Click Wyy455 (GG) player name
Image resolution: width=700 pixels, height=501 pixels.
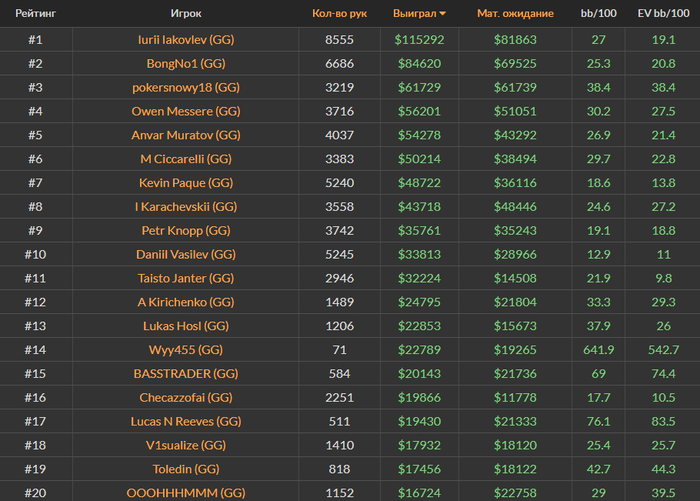(186, 350)
